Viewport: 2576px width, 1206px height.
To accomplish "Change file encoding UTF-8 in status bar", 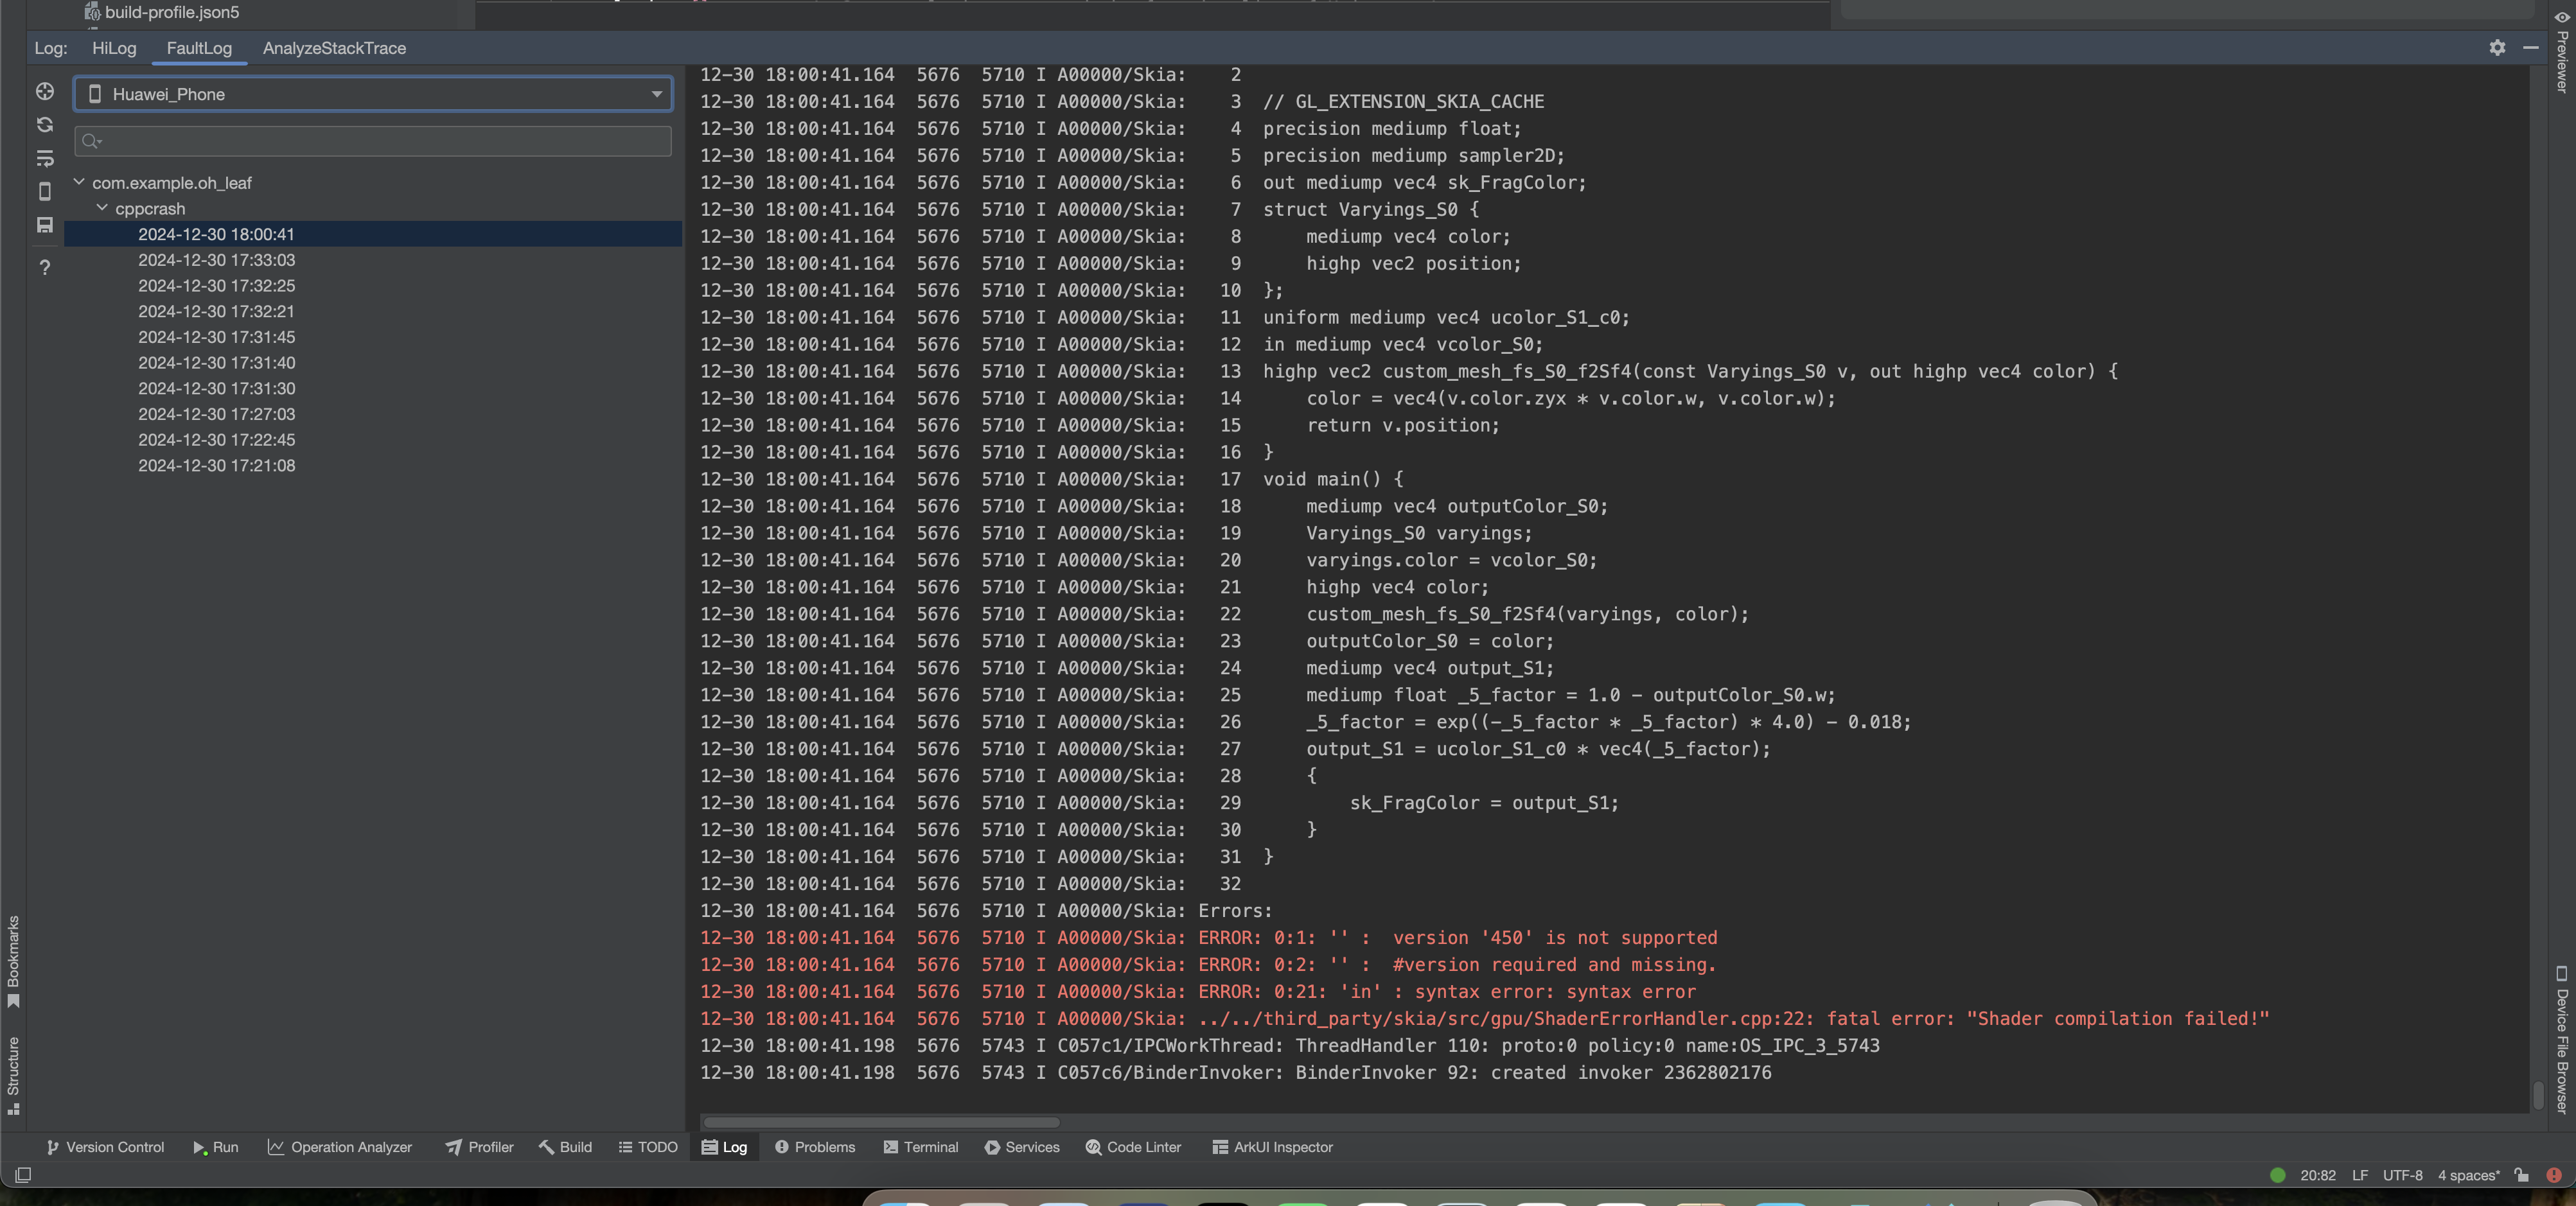I will pos(2402,1175).
